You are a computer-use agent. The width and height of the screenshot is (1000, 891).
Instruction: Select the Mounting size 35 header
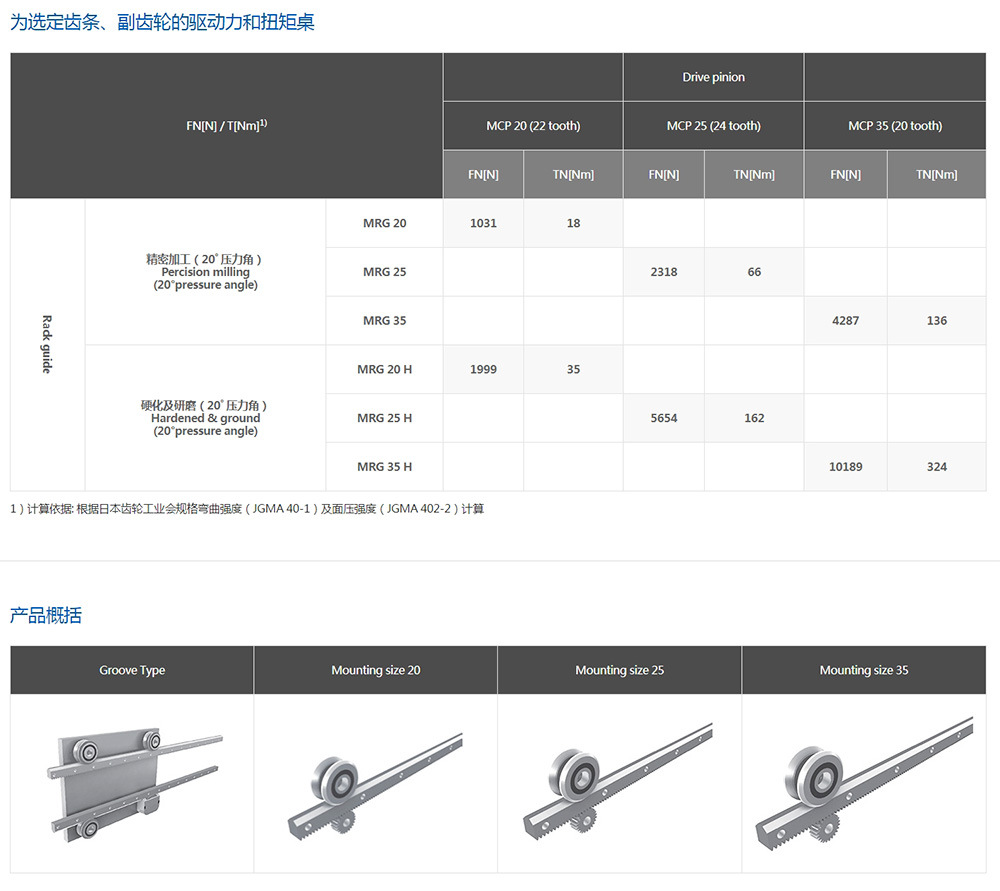(864, 670)
